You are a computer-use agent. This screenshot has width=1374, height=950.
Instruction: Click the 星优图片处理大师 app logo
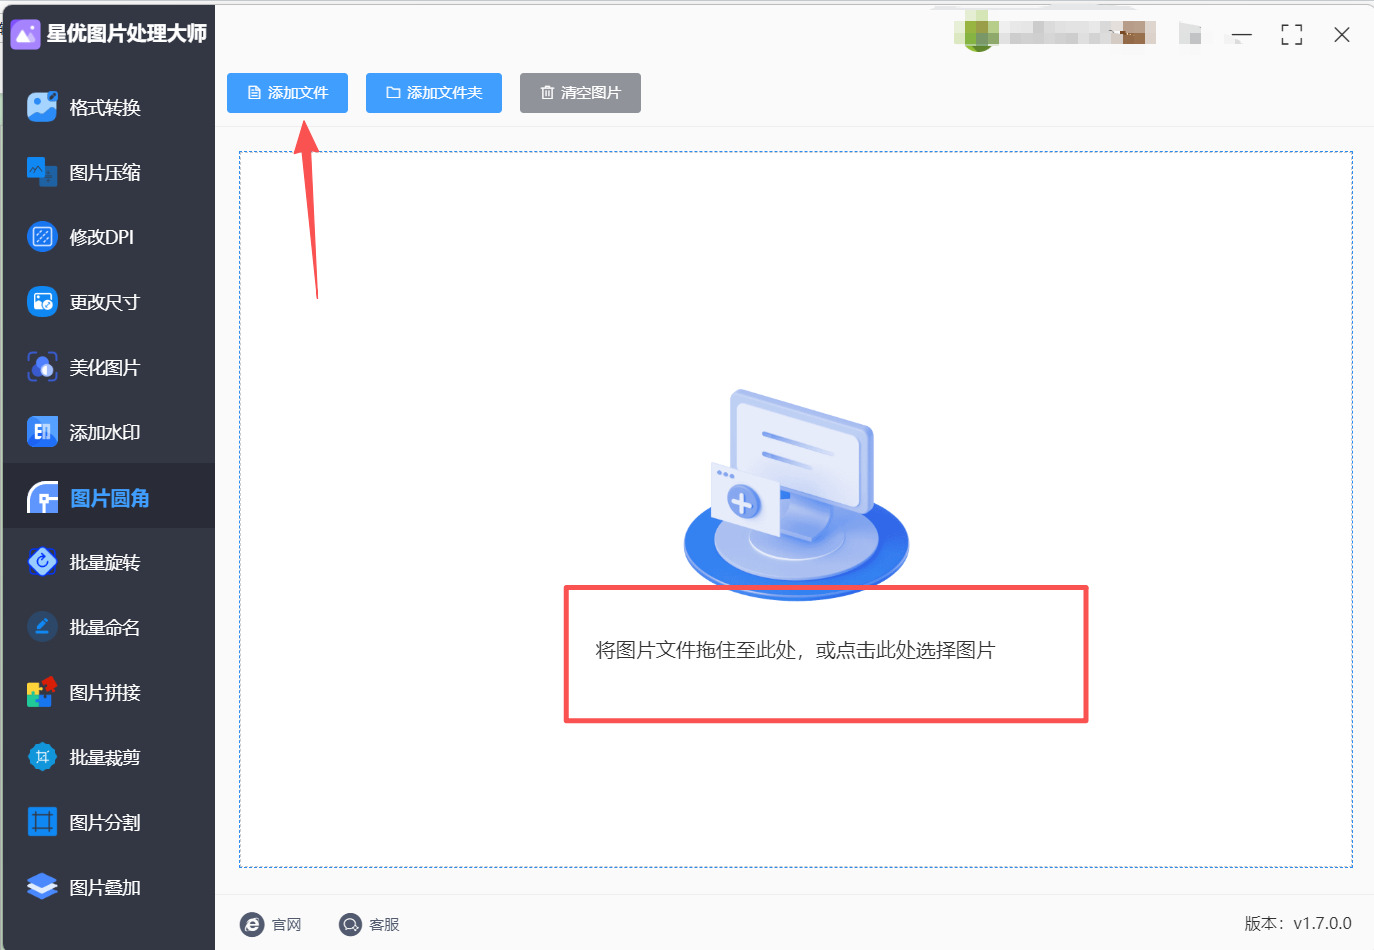point(25,34)
